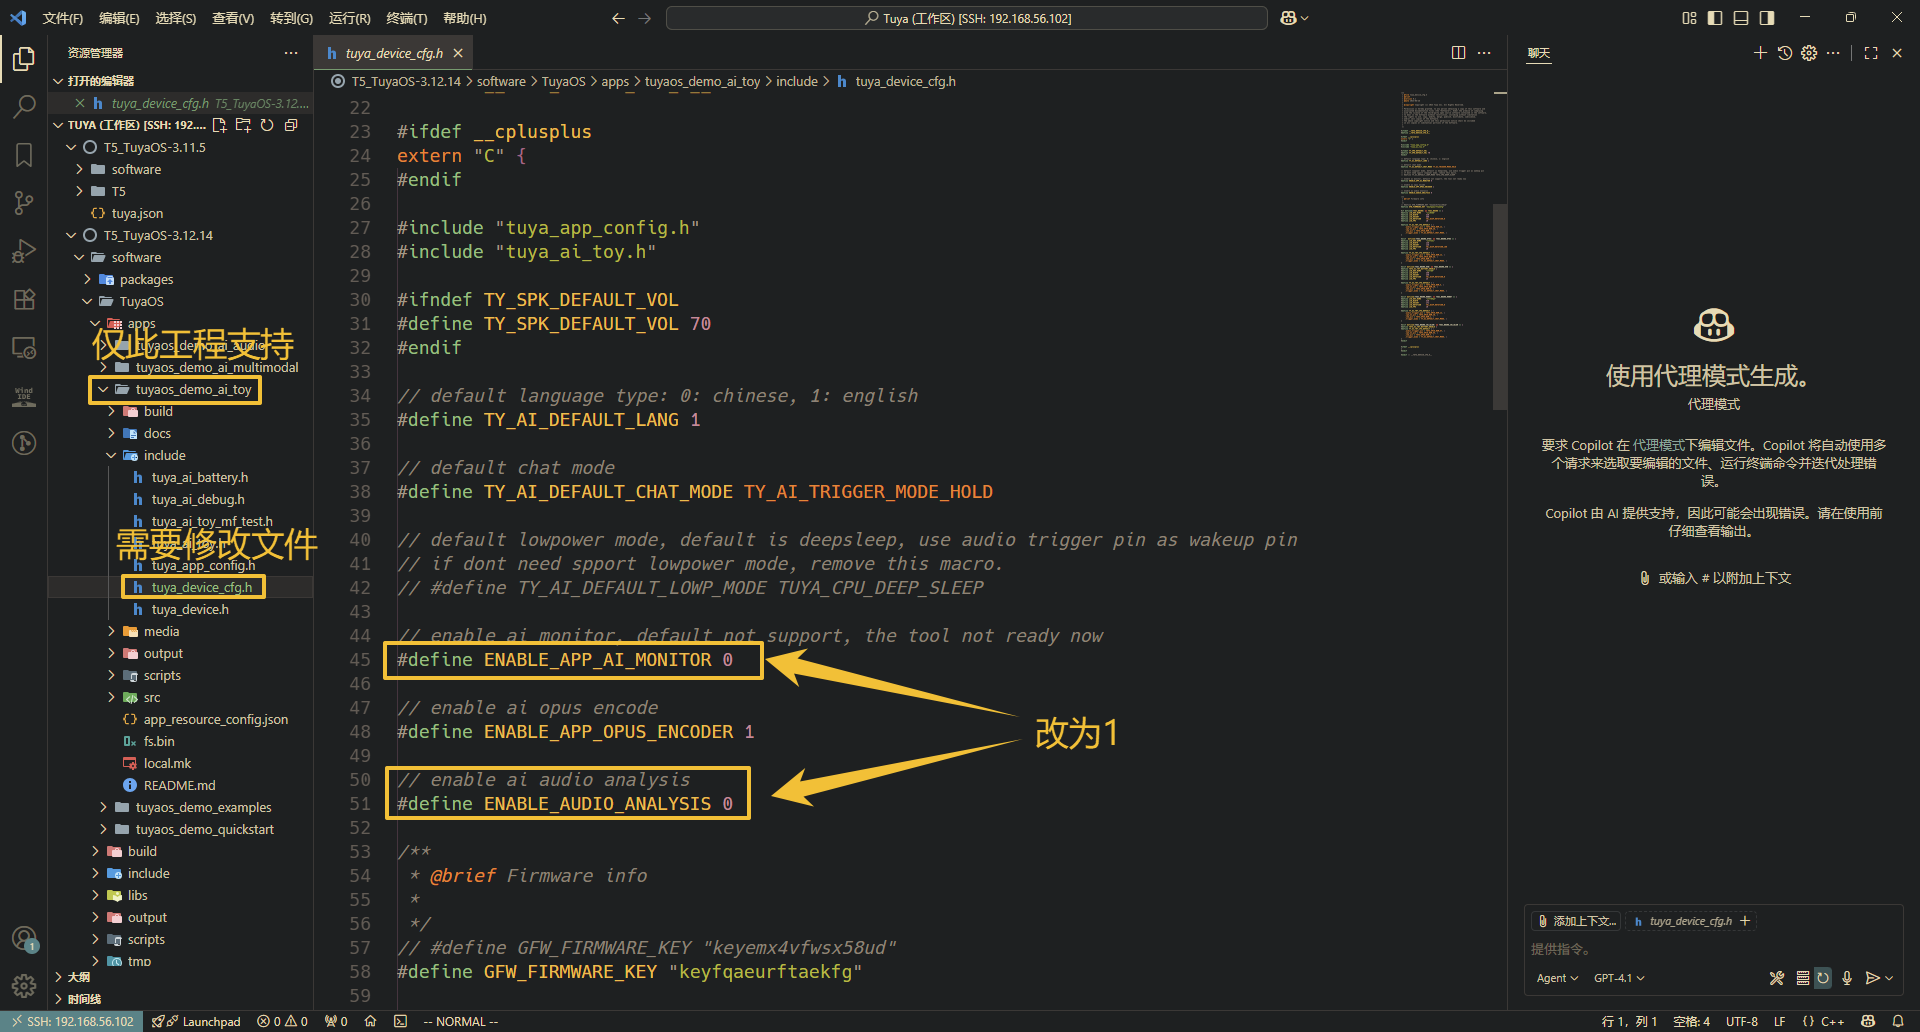The height and width of the screenshot is (1032, 1920).
Task: Open the Agent mode dropdown
Action: (1557, 978)
